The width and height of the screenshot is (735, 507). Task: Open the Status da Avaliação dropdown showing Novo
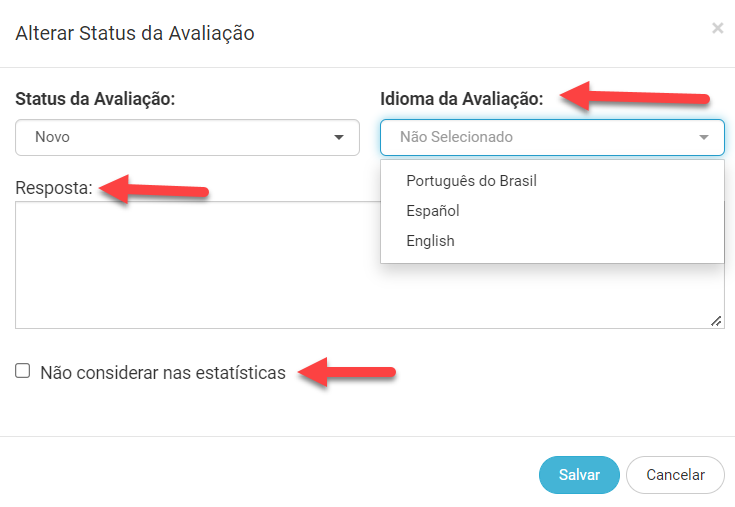coord(186,137)
